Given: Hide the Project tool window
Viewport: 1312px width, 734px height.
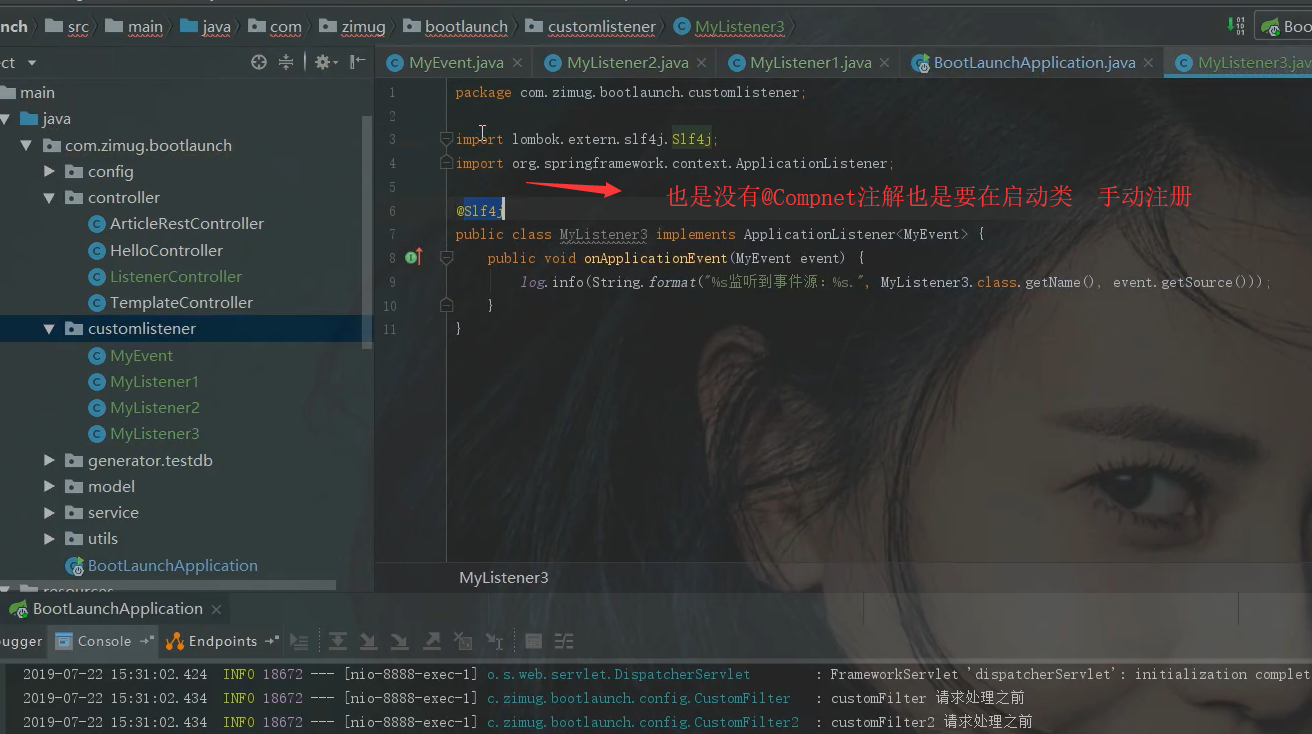Looking at the screenshot, I should (x=356, y=62).
